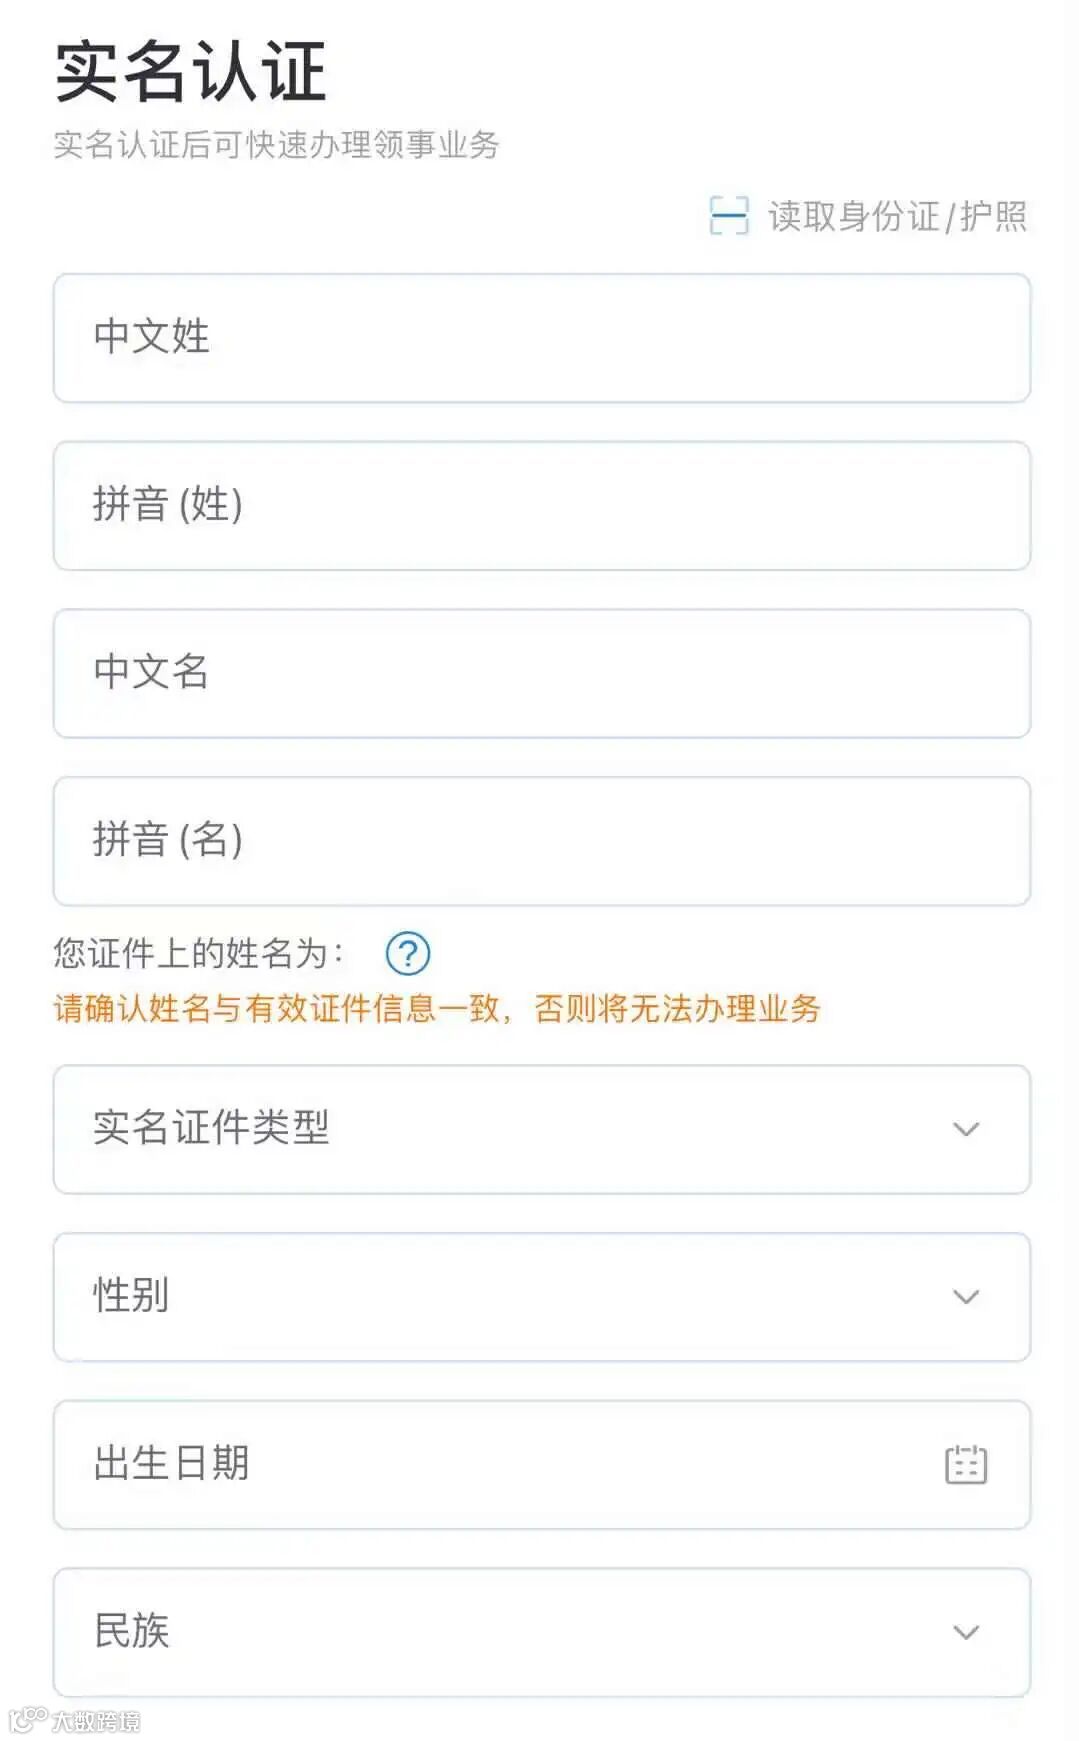This screenshot has height=1741, width=1079.
Task: Open the question mark help icon
Action: point(408,953)
